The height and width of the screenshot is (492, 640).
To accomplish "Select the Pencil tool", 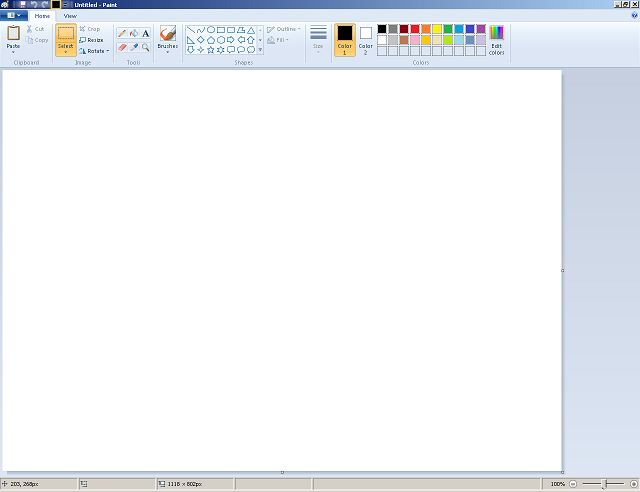I will [x=122, y=33].
